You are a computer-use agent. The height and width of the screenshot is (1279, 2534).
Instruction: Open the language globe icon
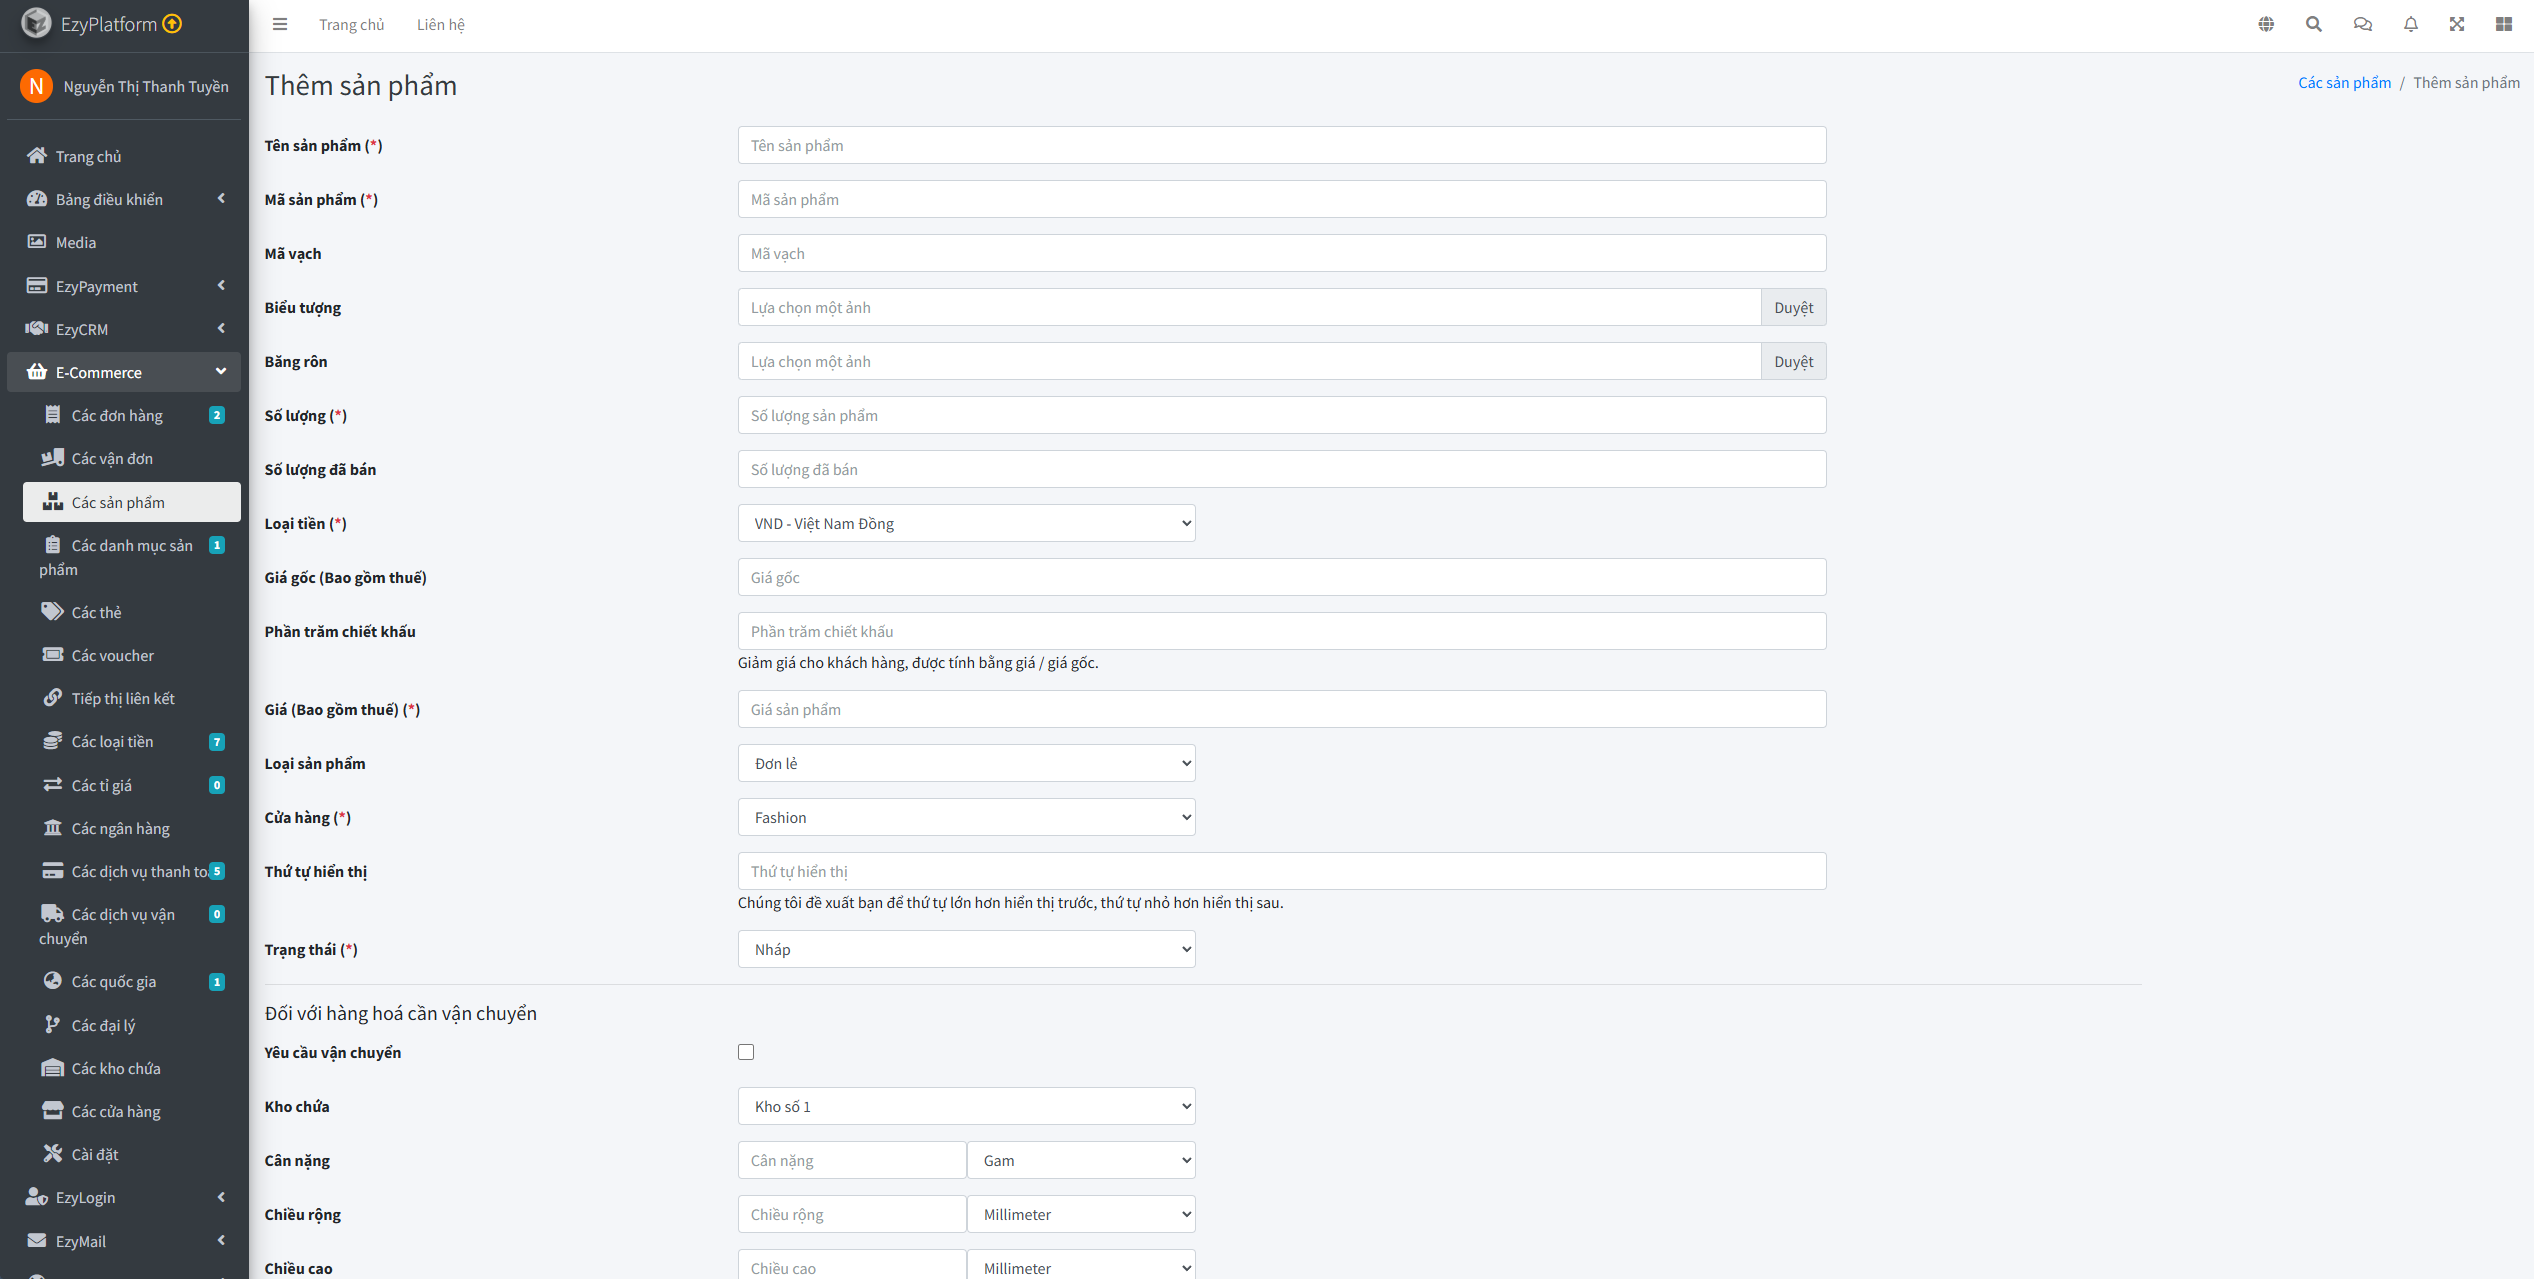click(x=2266, y=25)
